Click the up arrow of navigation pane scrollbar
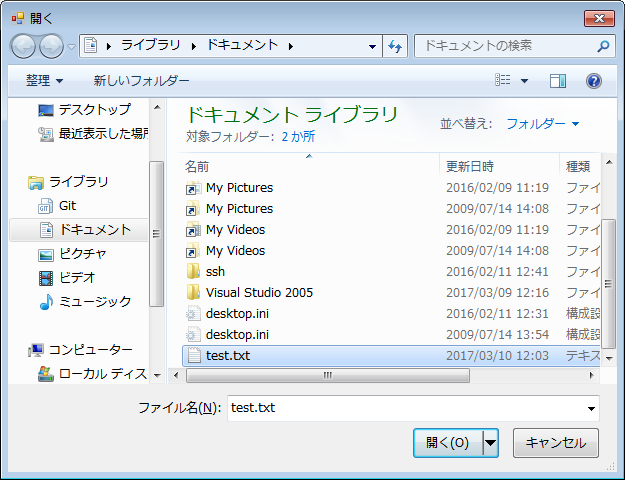The height and width of the screenshot is (480, 625). click(157, 107)
